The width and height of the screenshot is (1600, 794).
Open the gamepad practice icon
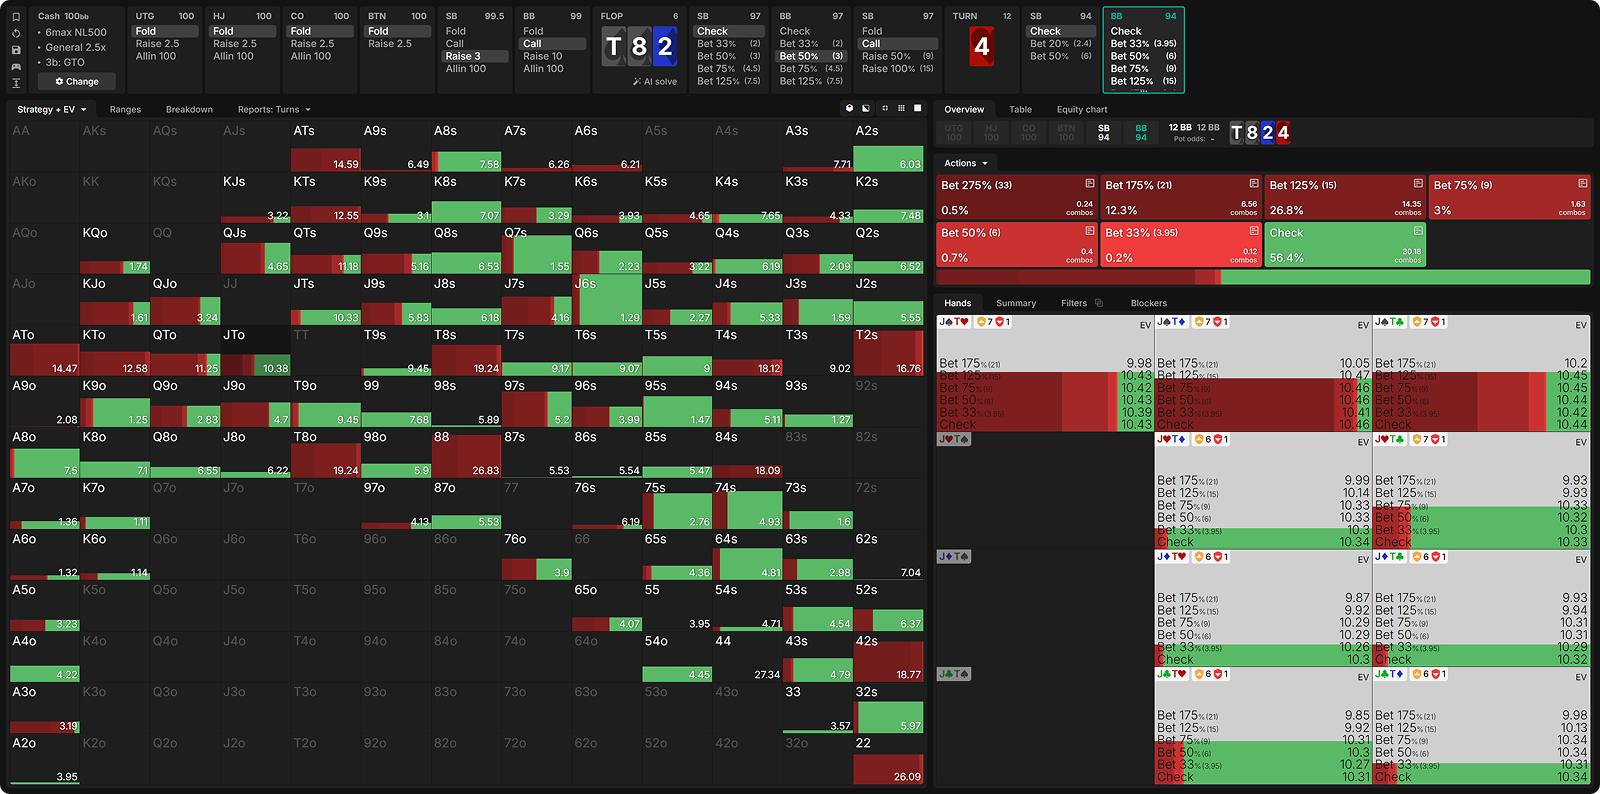(16, 66)
